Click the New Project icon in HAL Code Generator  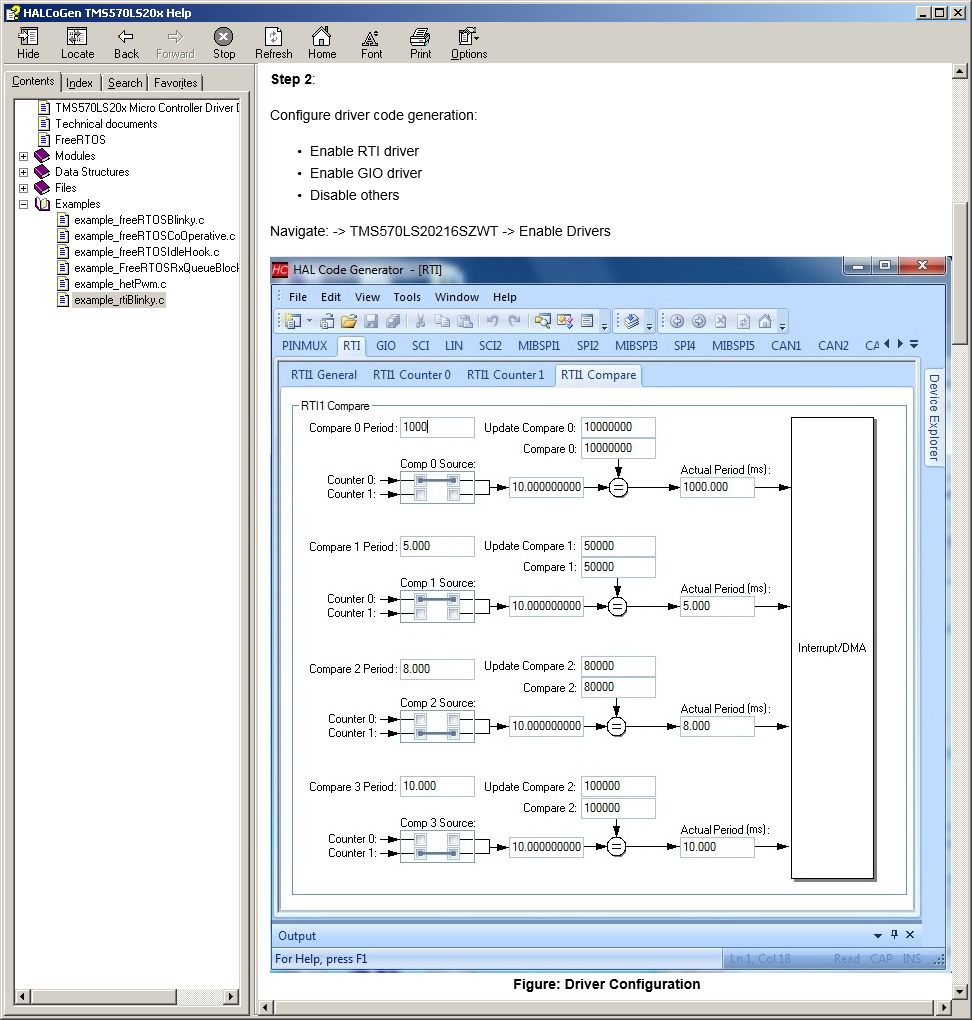[293, 321]
